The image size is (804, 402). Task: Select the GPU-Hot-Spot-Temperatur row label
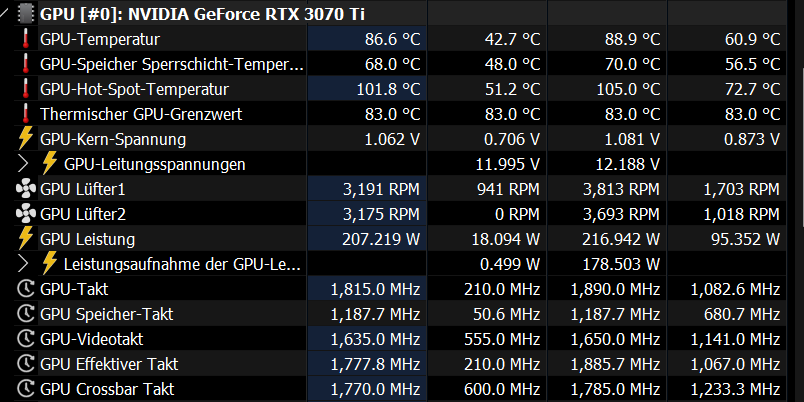tap(134, 90)
